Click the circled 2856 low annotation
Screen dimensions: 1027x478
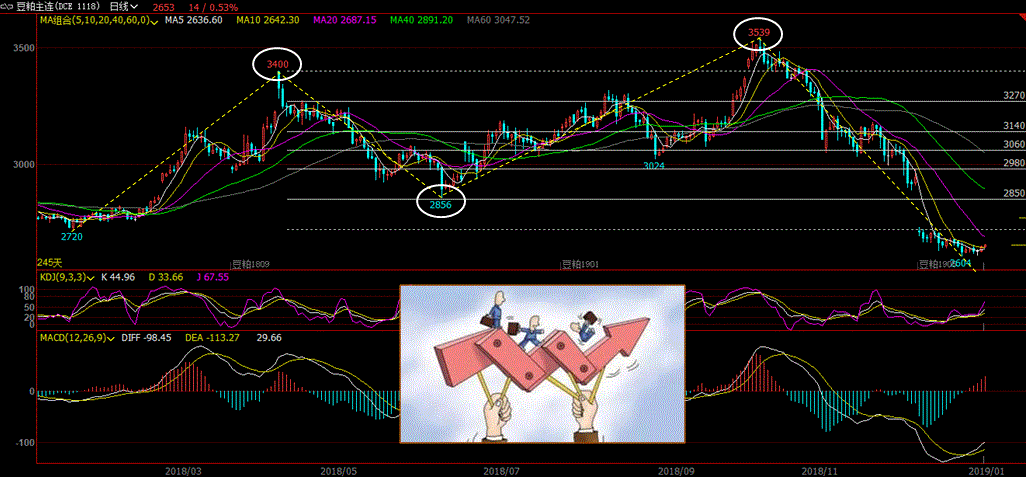[x=440, y=202]
